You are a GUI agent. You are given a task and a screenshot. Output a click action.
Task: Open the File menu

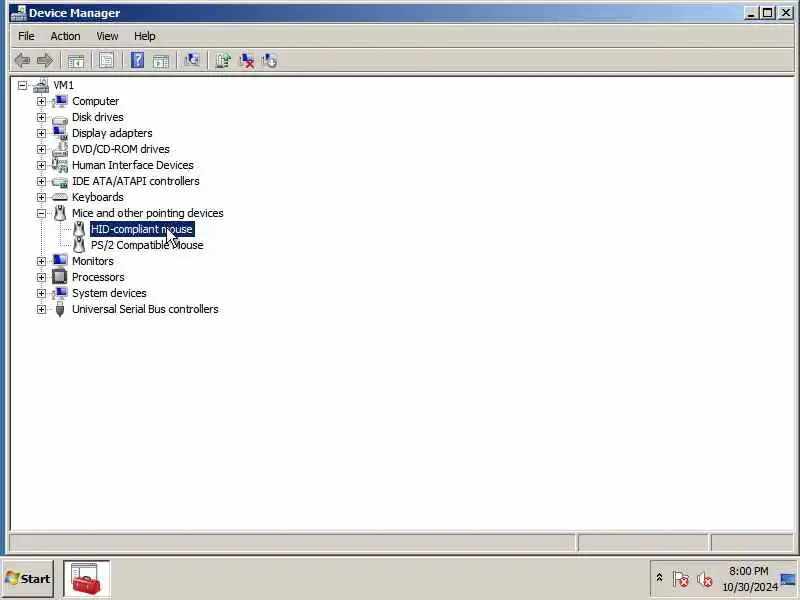(x=26, y=36)
